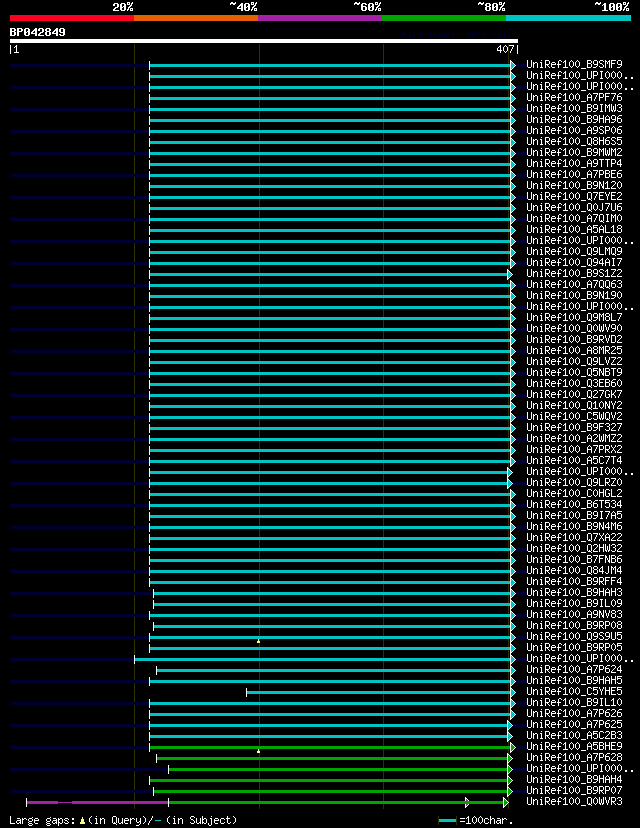Click the yellow gap marker in A5BHE9 row
The width and height of the screenshot is (640, 828).
[258, 751]
